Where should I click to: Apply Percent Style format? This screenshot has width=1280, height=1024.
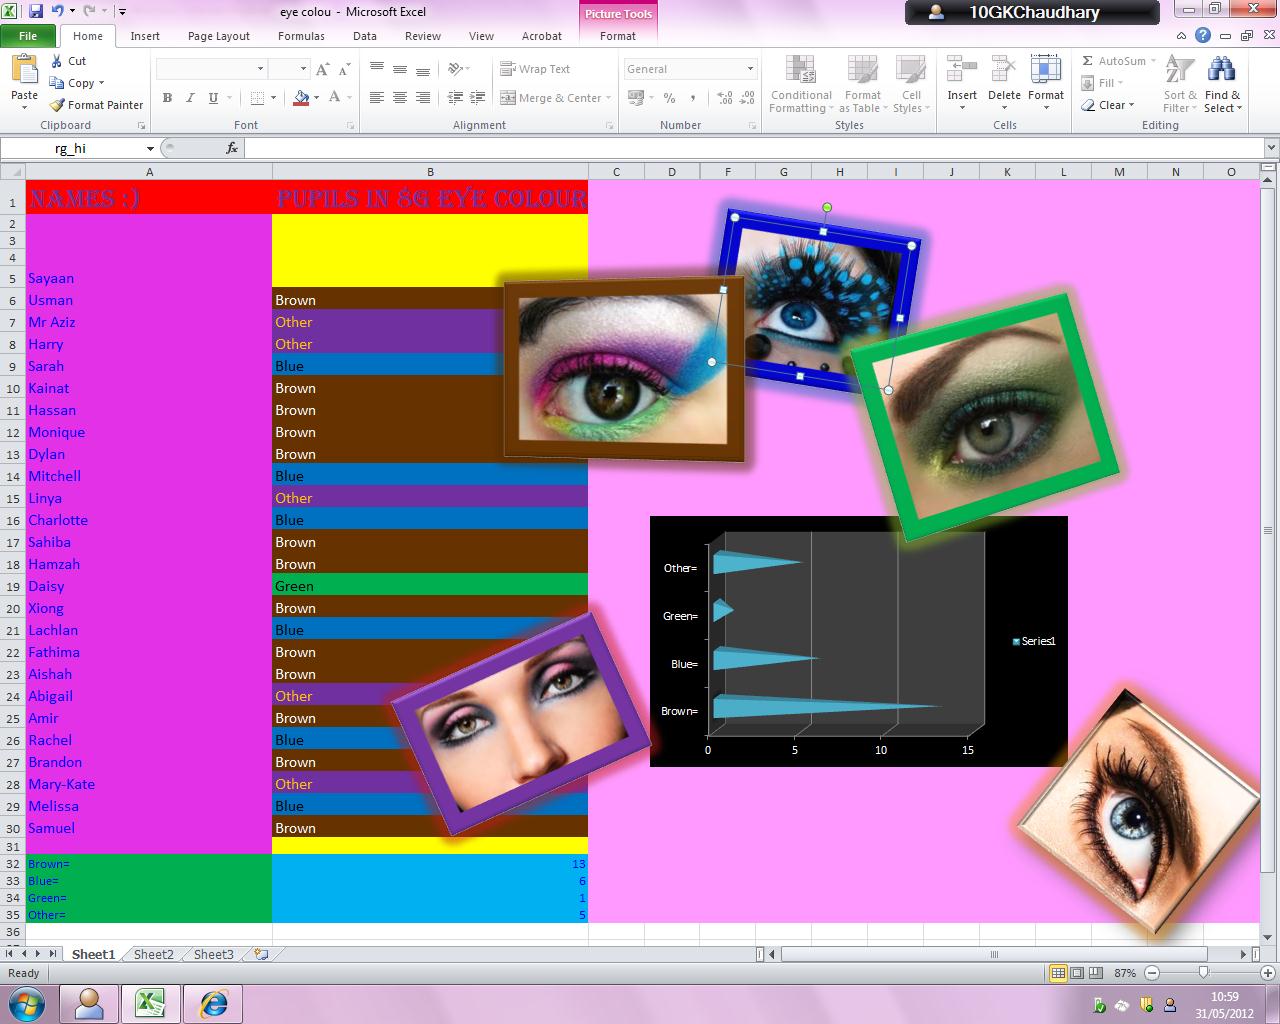tap(669, 98)
